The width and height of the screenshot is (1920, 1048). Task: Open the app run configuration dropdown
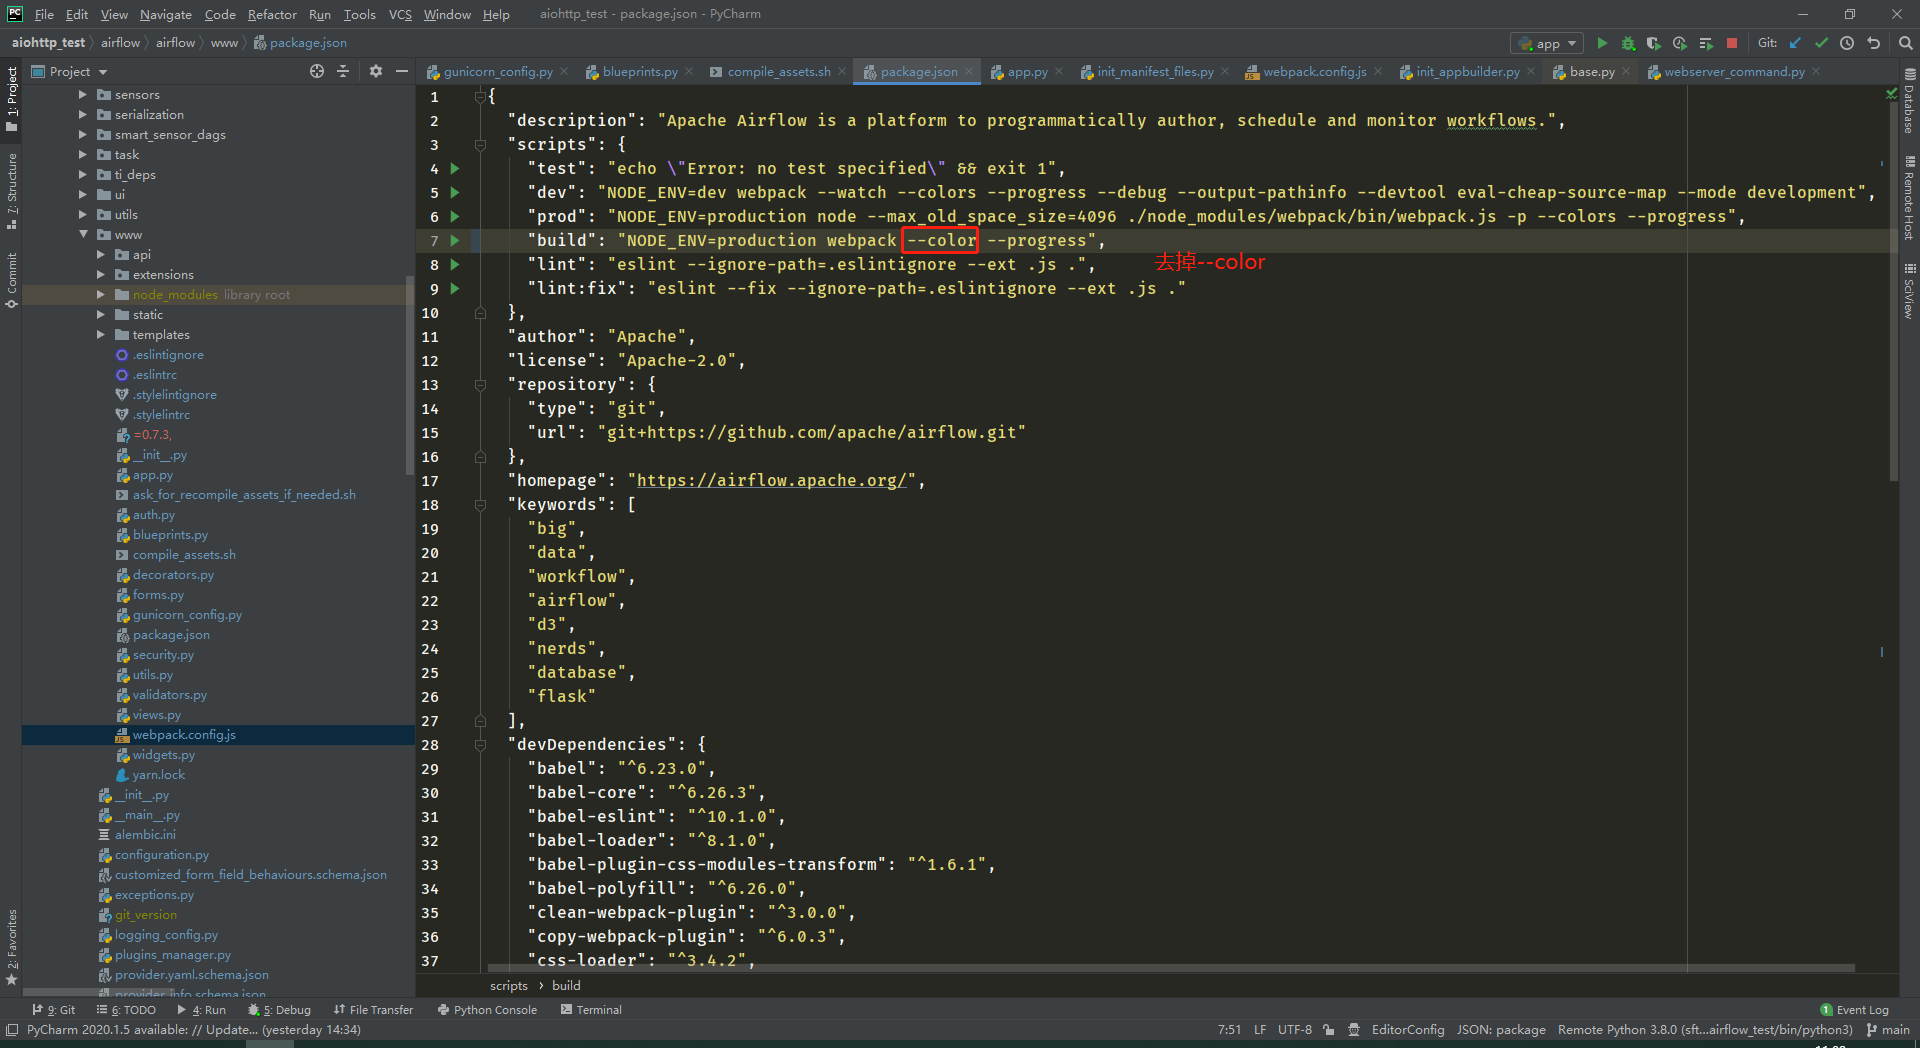[1546, 43]
